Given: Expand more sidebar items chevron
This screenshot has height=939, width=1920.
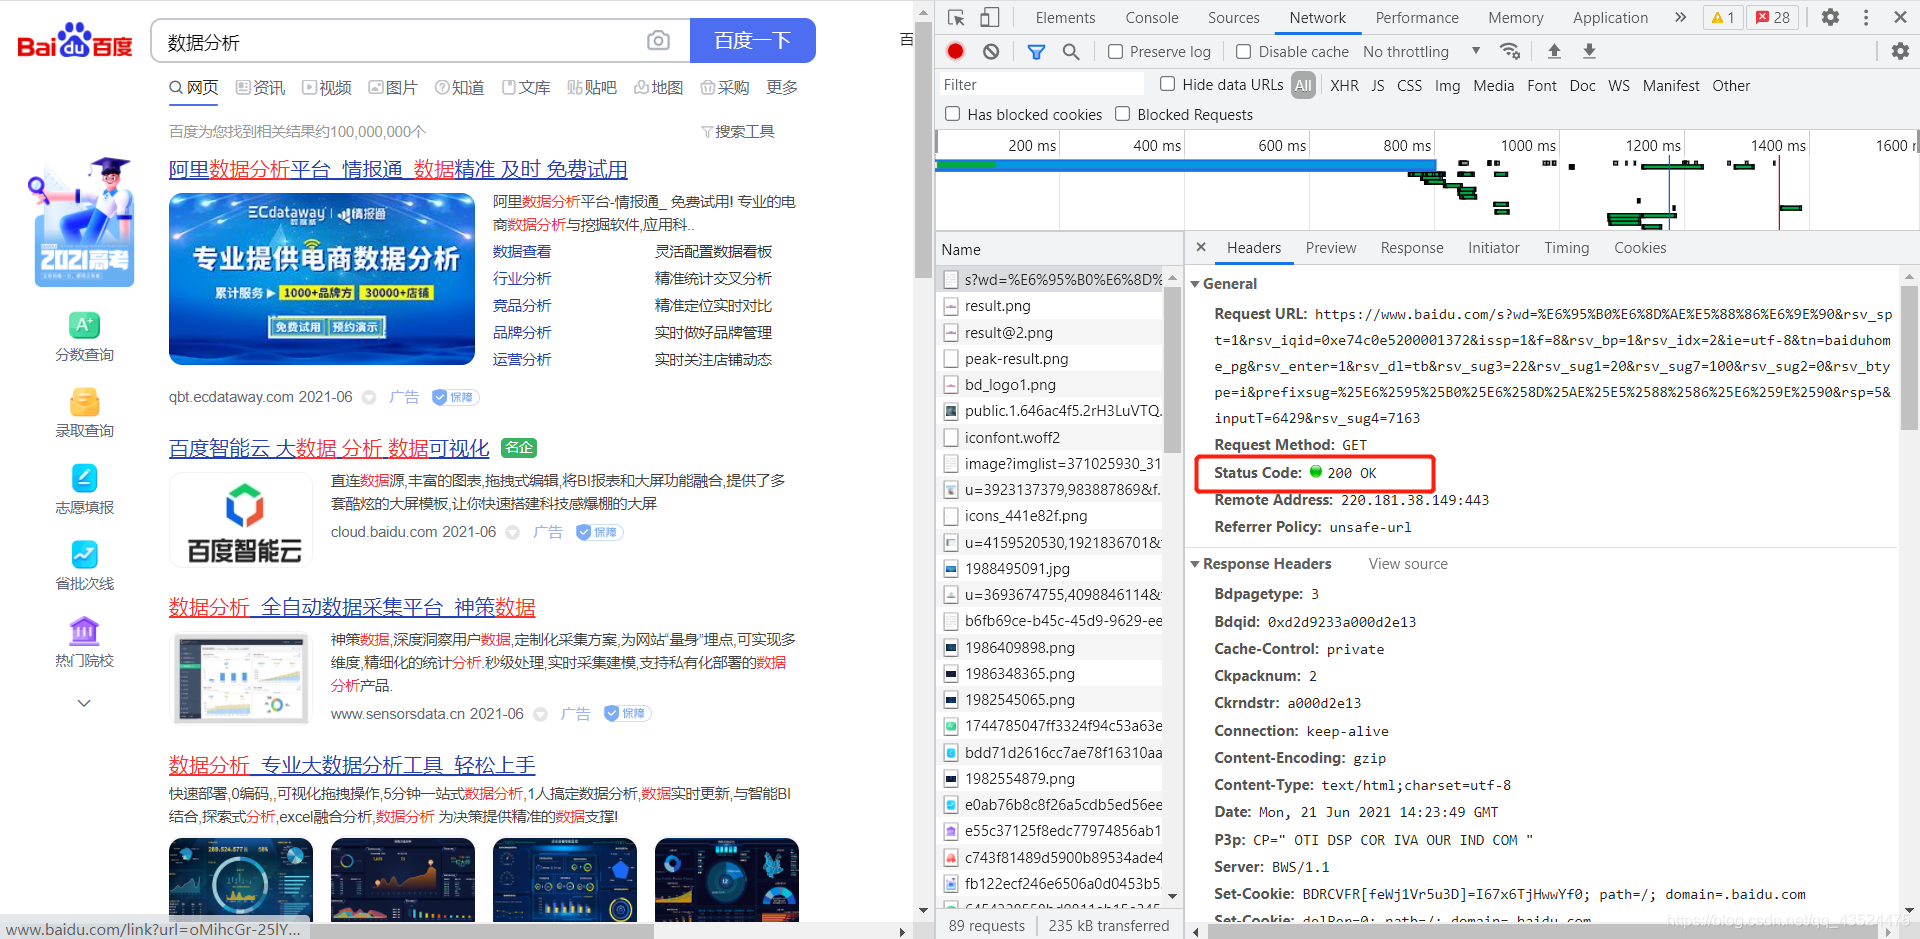Looking at the screenshot, I should (x=84, y=703).
